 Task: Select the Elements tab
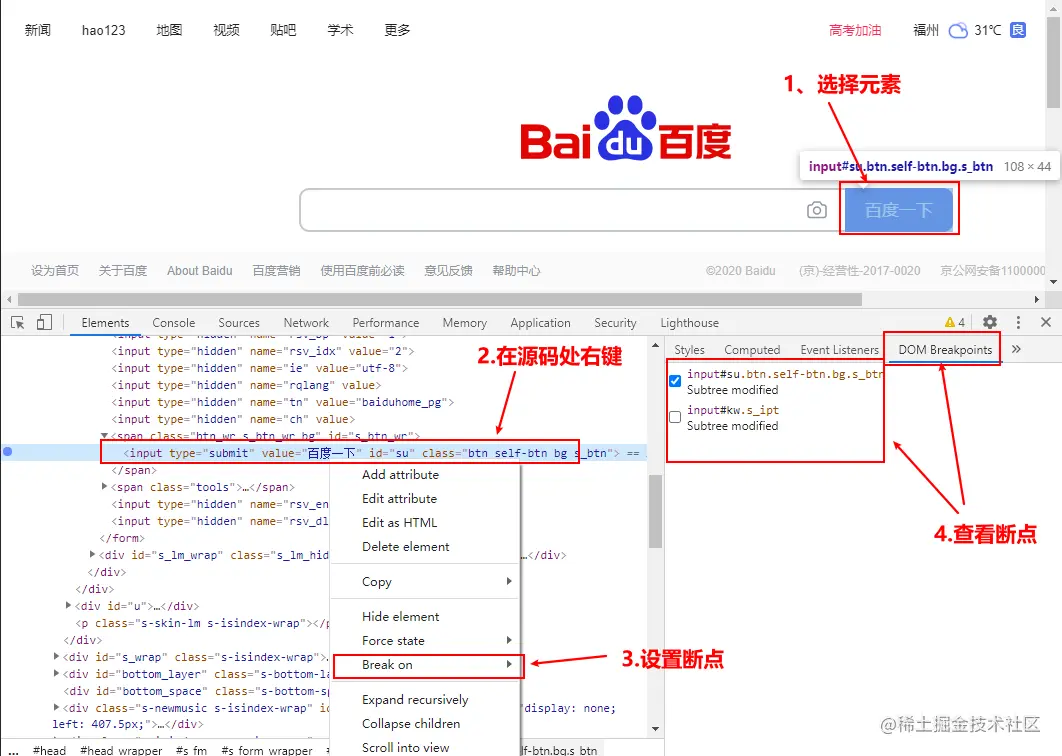105,323
